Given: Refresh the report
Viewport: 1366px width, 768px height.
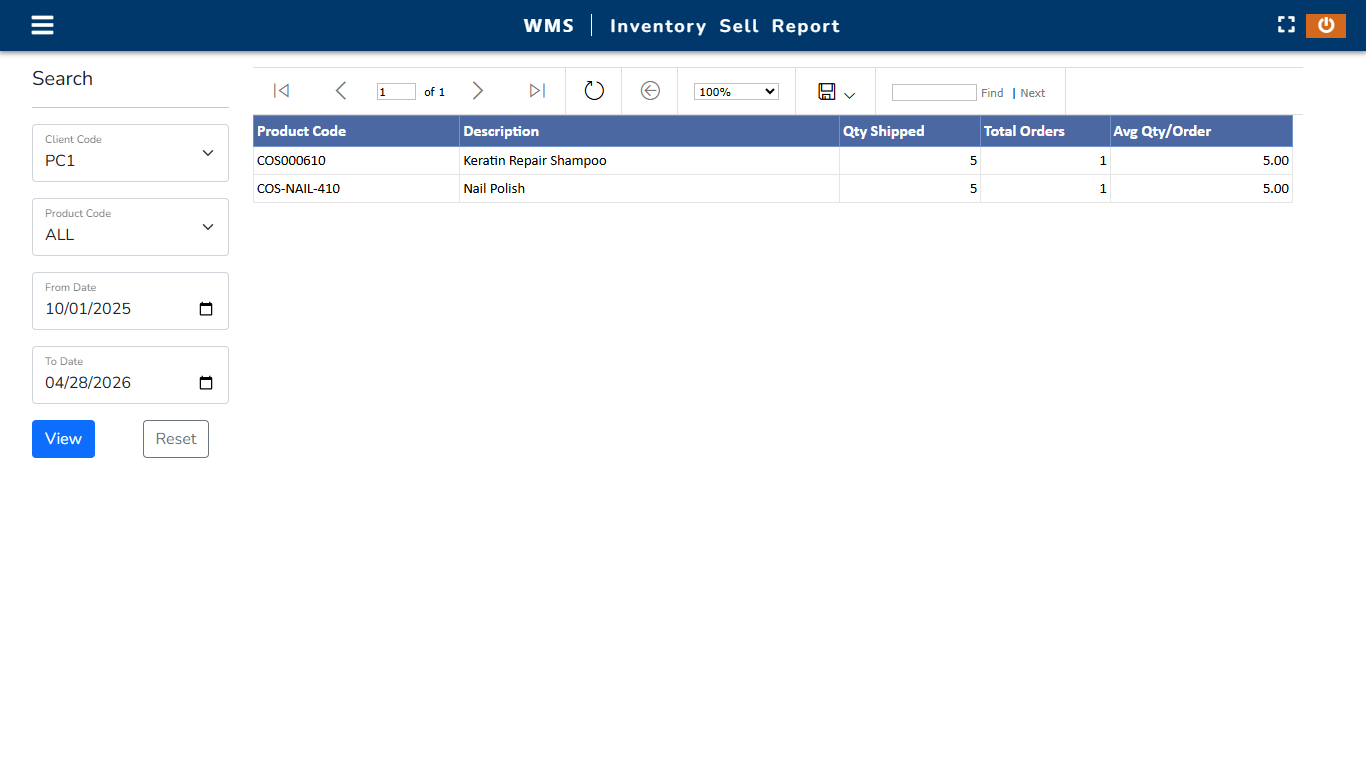Looking at the screenshot, I should click(594, 91).
